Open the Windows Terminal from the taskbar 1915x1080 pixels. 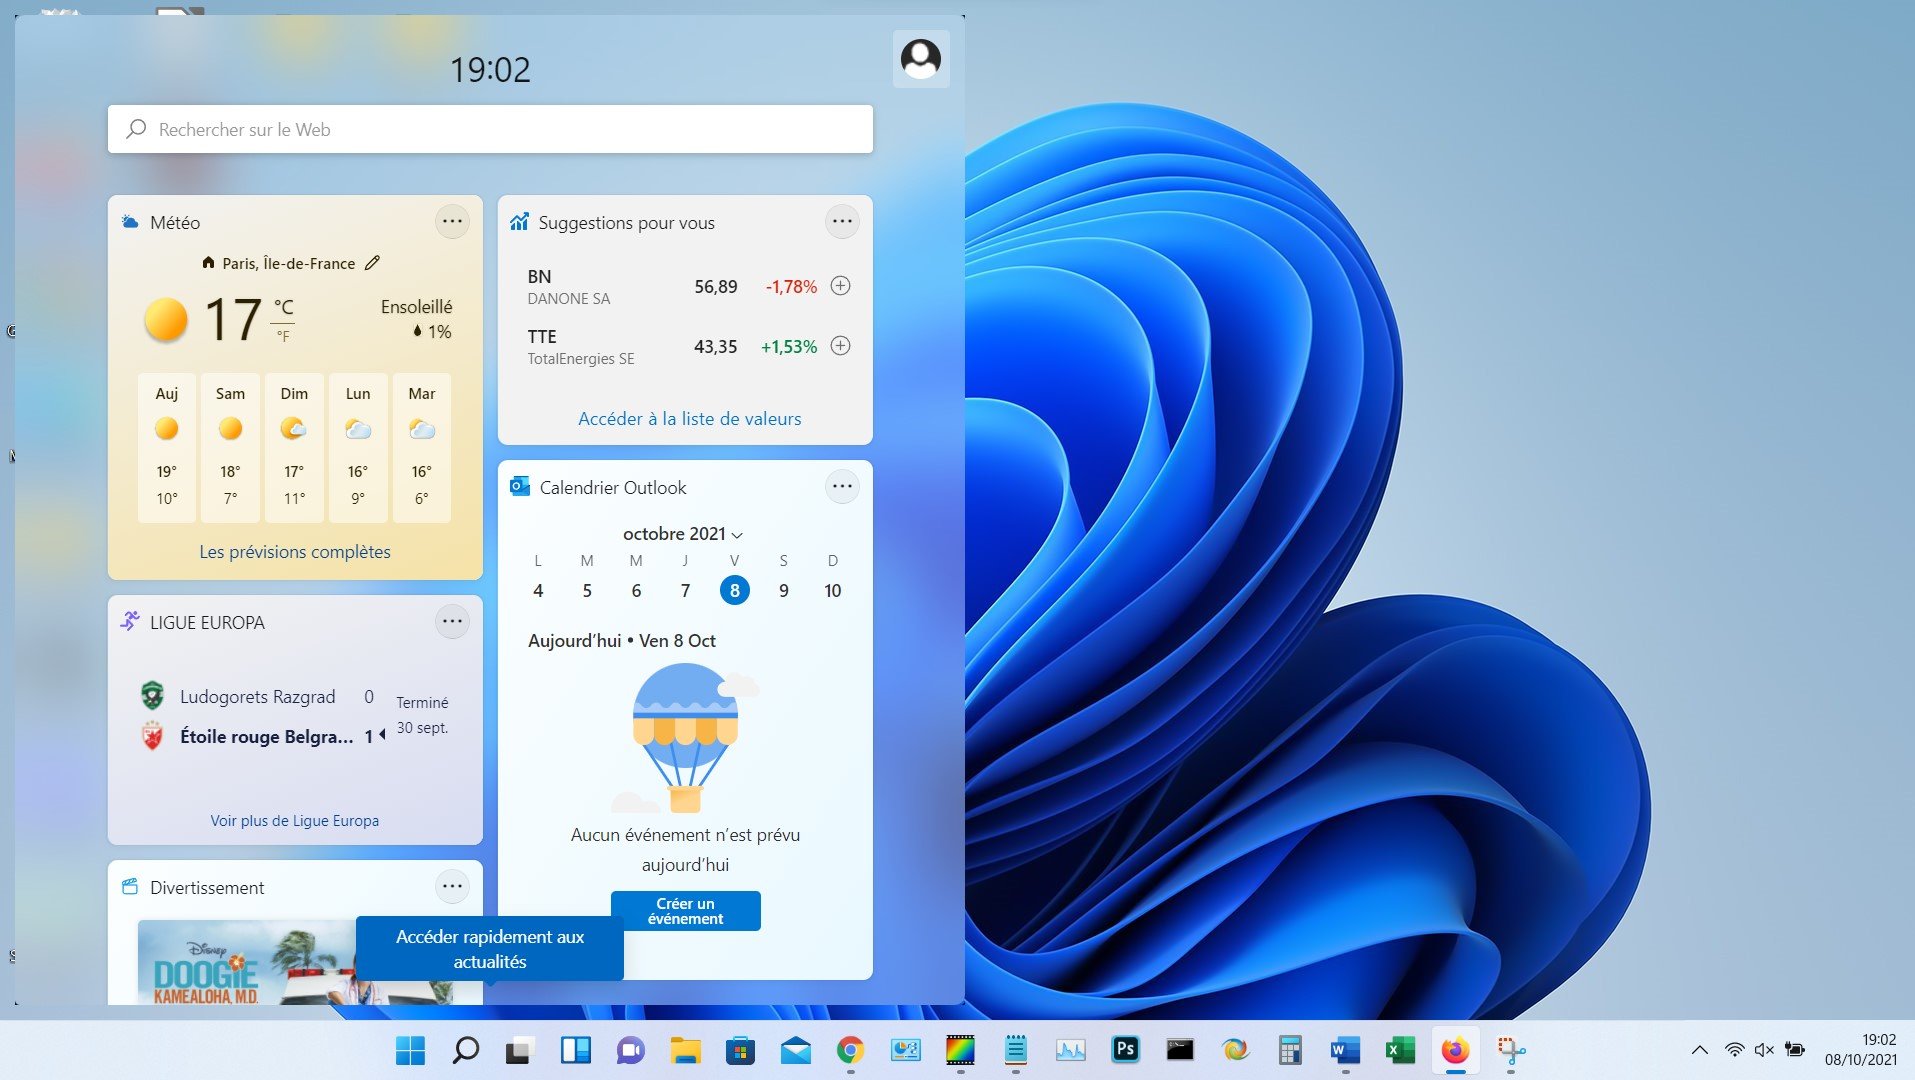pos(1180,1050)
